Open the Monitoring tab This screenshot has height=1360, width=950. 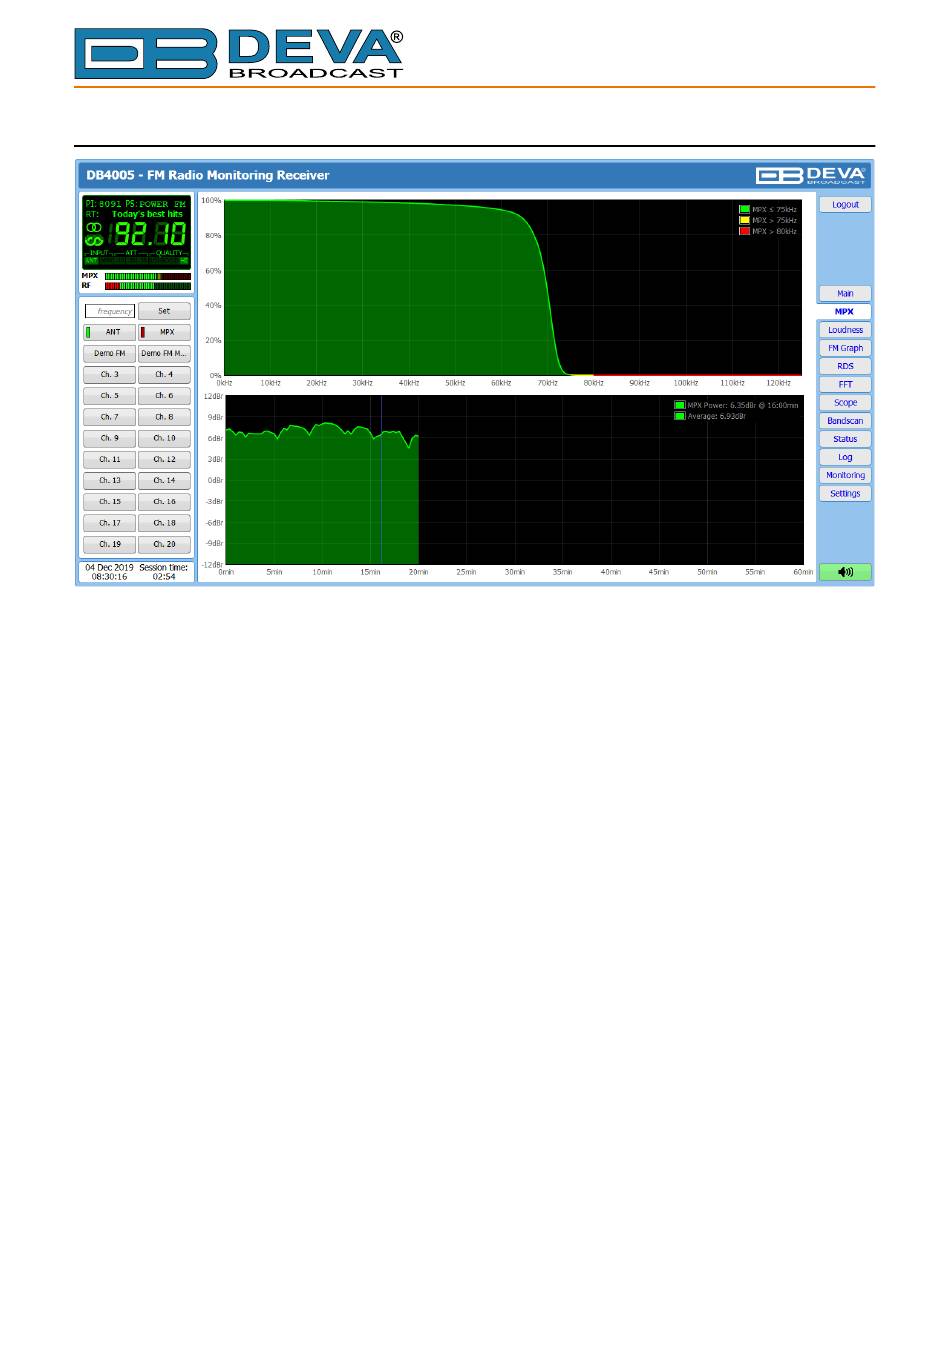point(845,475)
